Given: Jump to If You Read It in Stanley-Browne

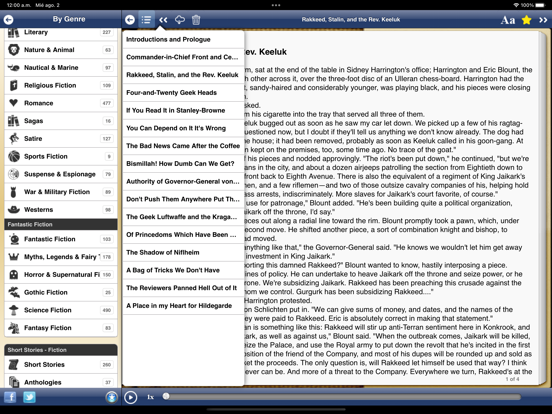Looking at the screenshot, I should tap(183, 110).
